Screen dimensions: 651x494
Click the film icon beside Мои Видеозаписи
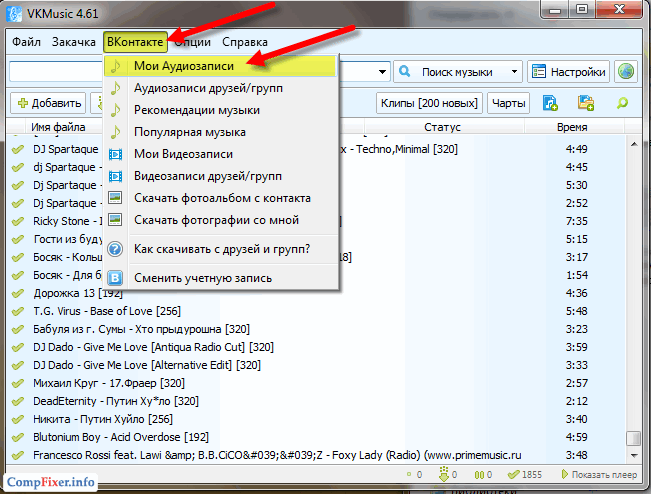pyautogui.click(x=115, y=154)
